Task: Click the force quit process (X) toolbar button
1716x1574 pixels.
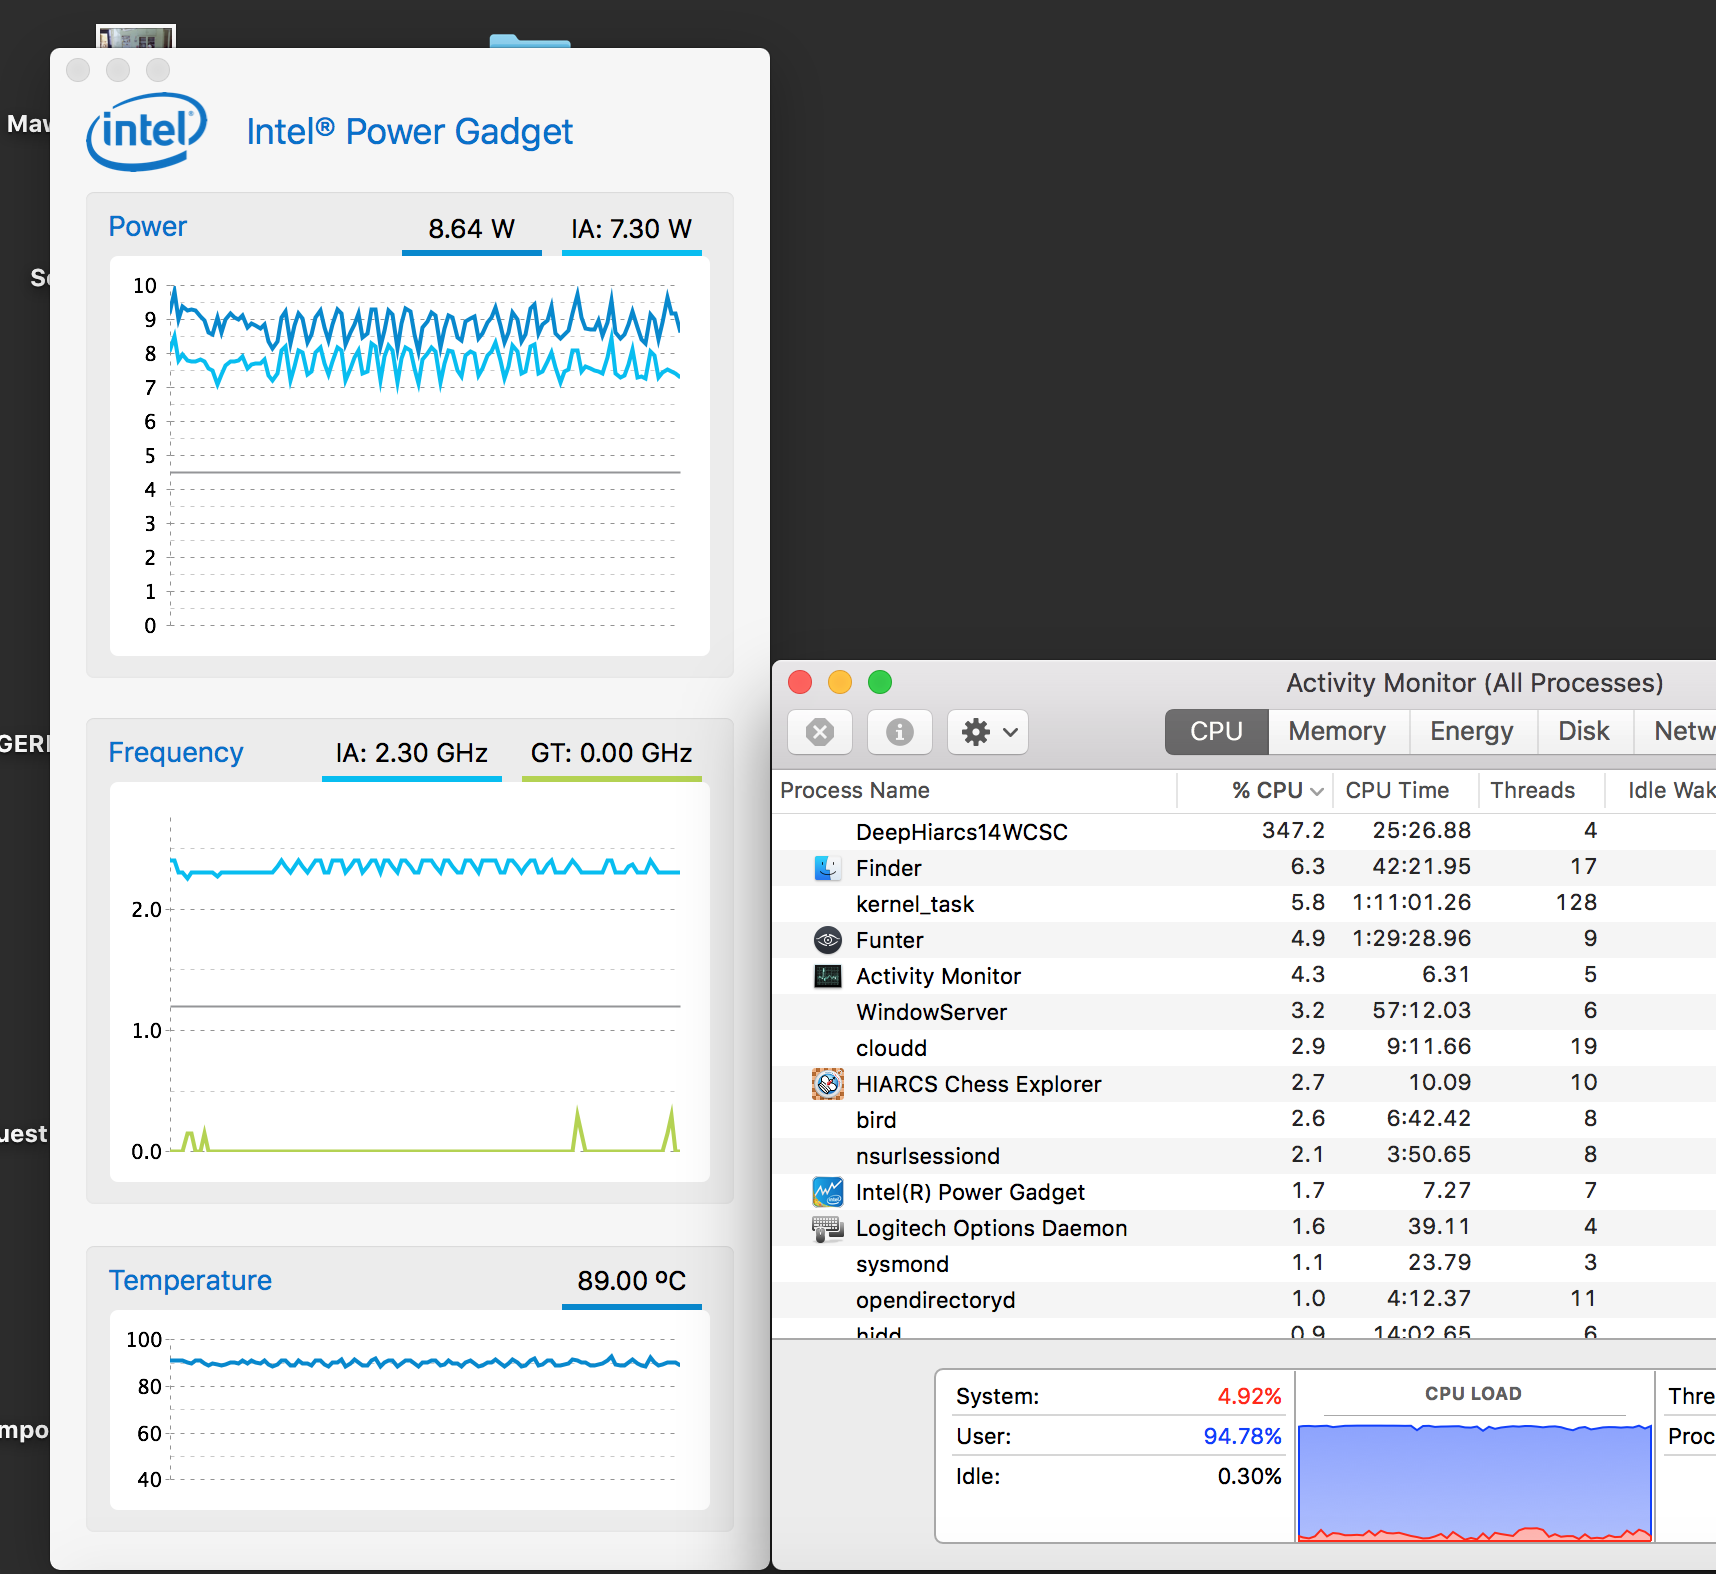Action: 820,732
